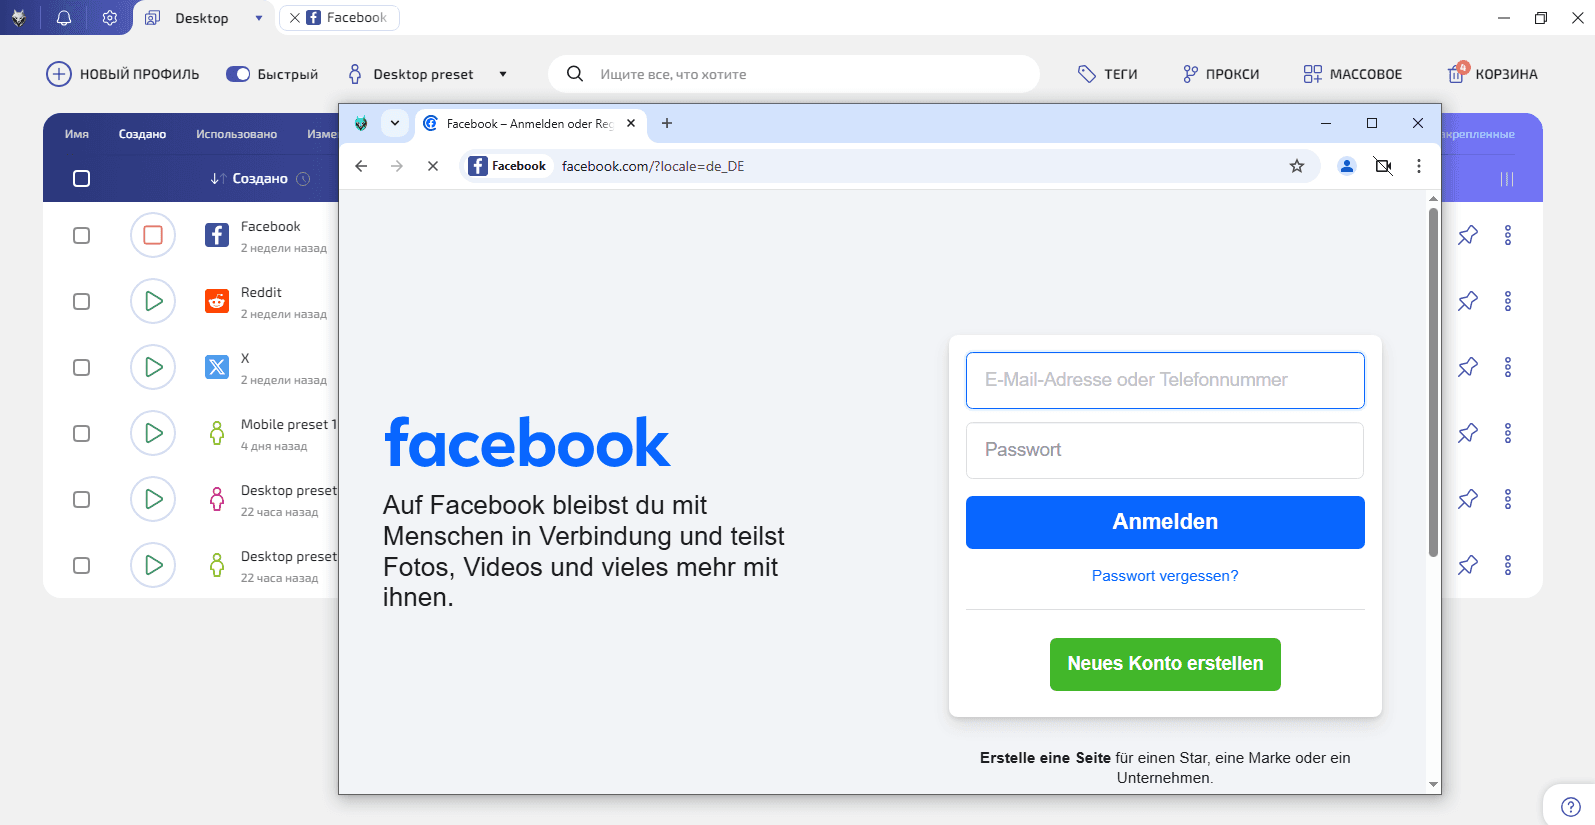Sort by the Использовано column header
The height and width of the screenshot is (825, 1595).
(x=236, y=134)
